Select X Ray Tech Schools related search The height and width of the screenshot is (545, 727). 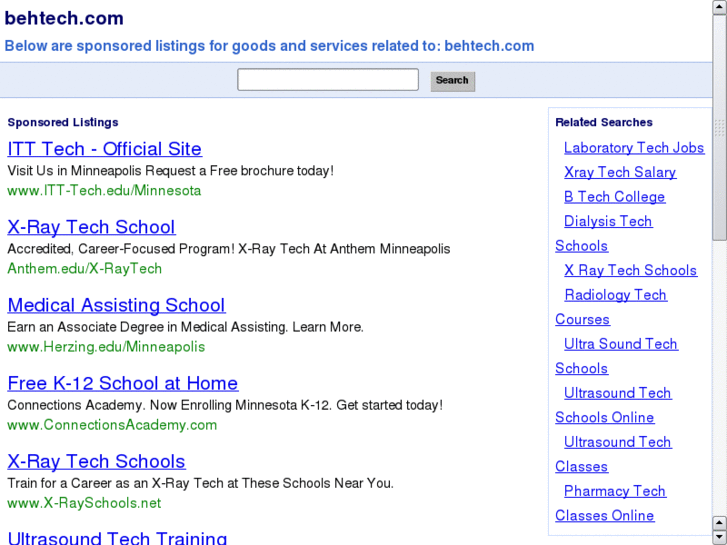(630, 270)
